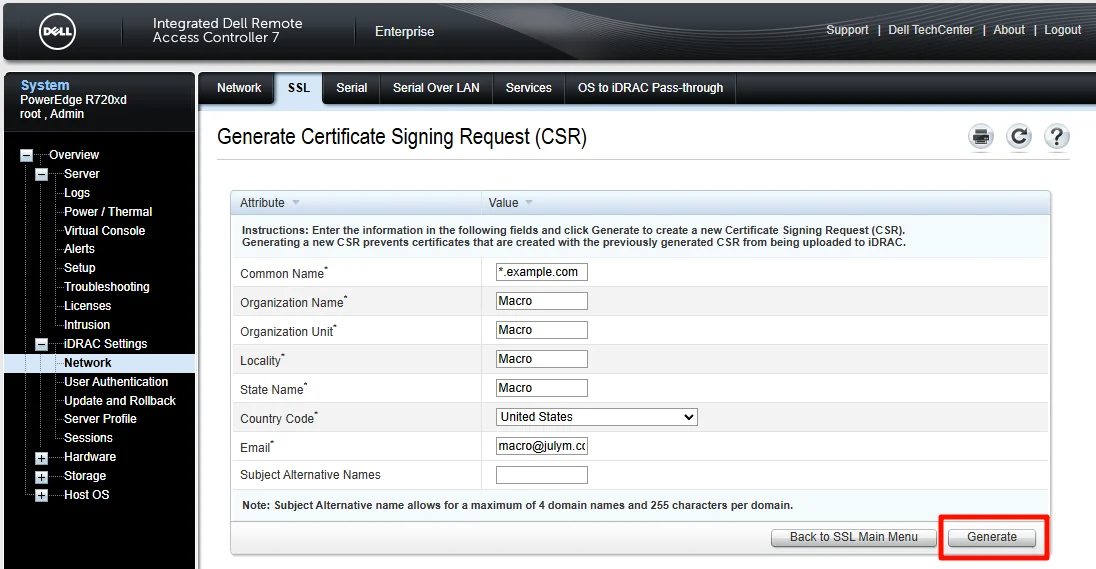Click Back to SSL Main Menu button
This screenshot has height=569, width=1096.
[x=853, y=537]
